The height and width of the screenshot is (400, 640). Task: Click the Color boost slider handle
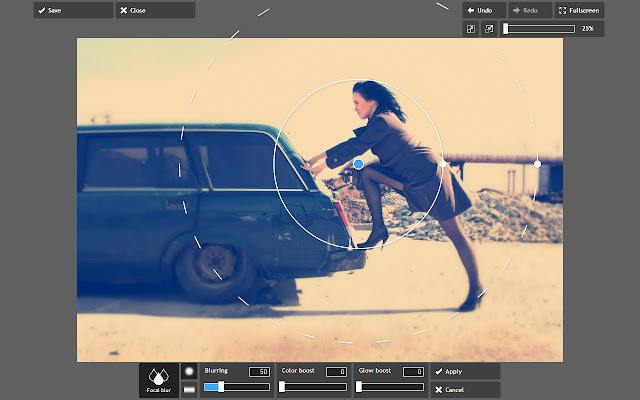click(282, 387)
